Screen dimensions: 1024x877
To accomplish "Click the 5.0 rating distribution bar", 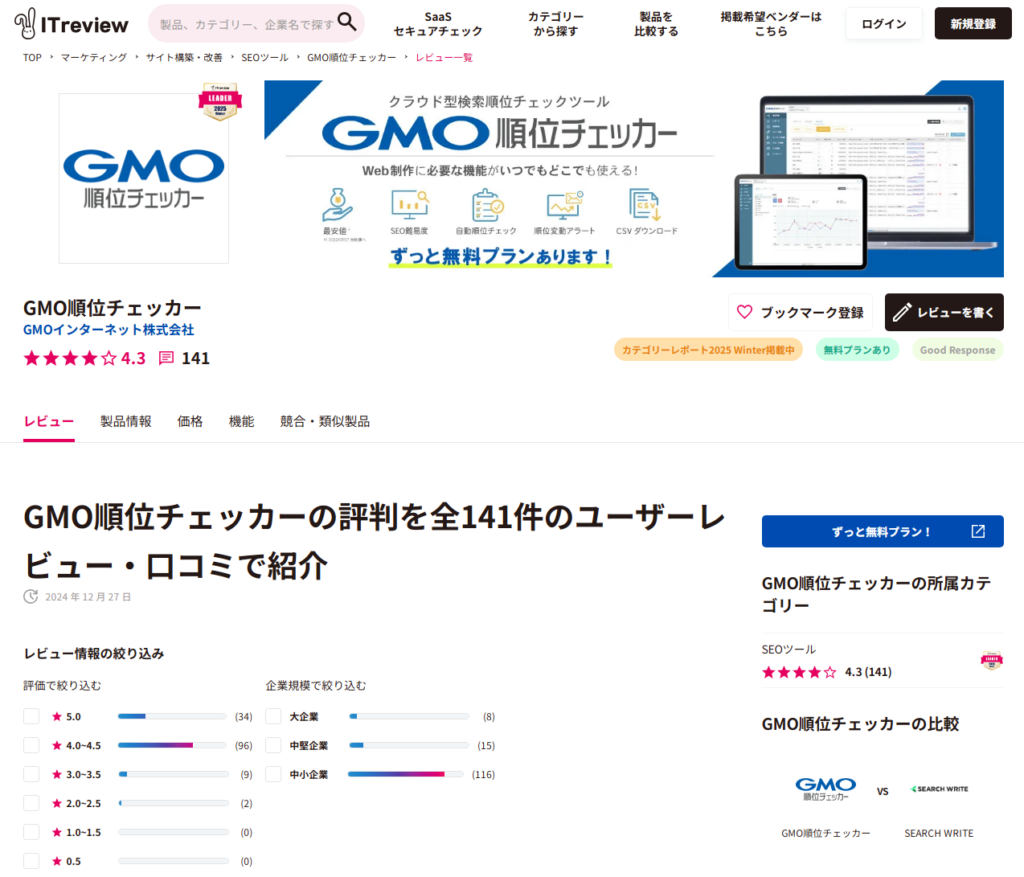I will click(x=173, y=716).
